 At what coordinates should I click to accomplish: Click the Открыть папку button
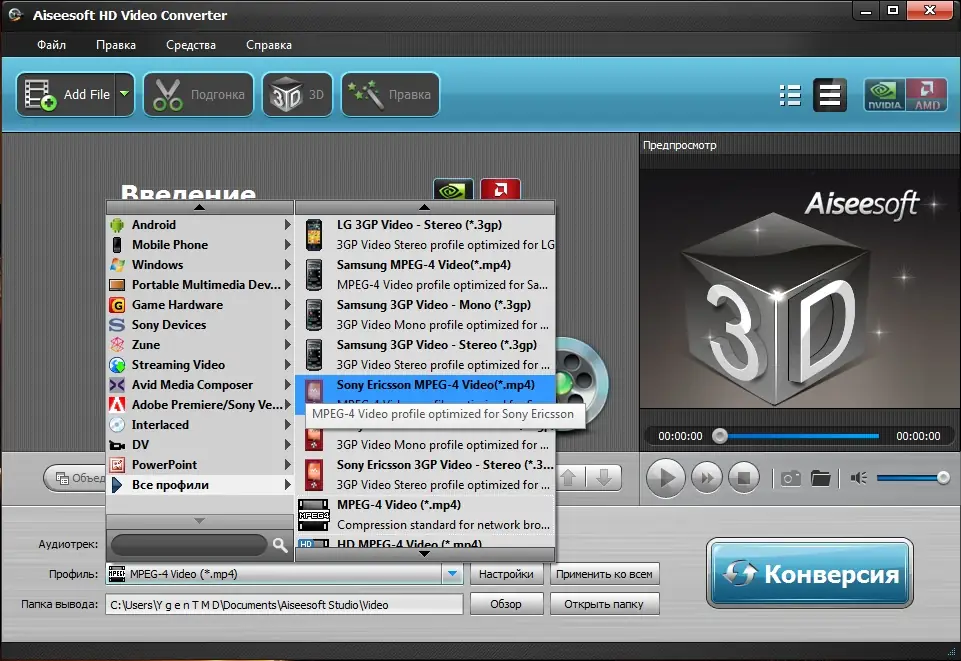pos(604,605)
